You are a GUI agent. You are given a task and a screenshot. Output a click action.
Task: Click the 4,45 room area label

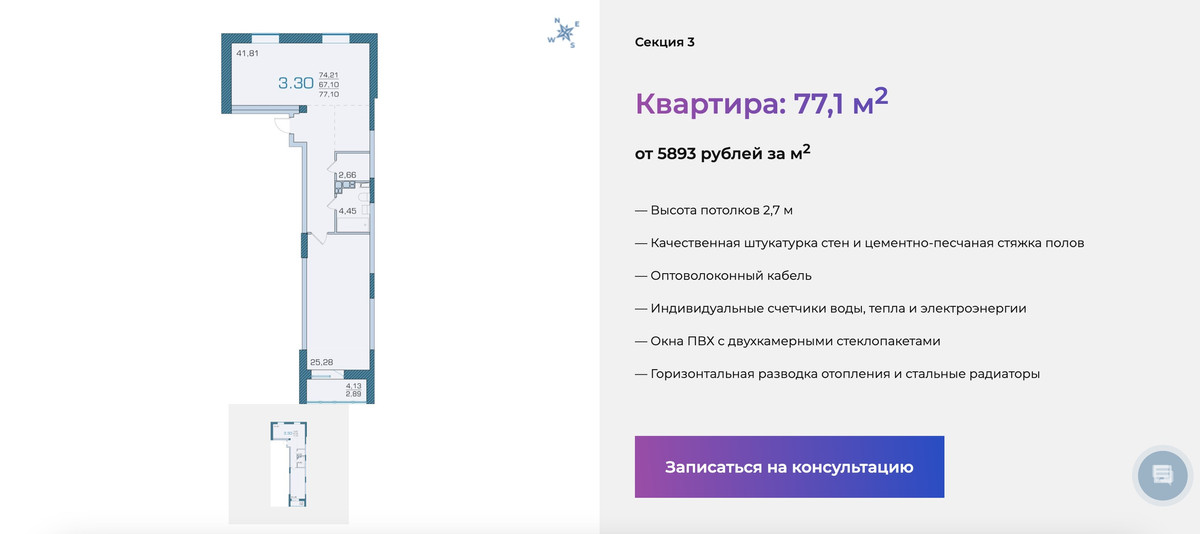(x=347, y=211)
